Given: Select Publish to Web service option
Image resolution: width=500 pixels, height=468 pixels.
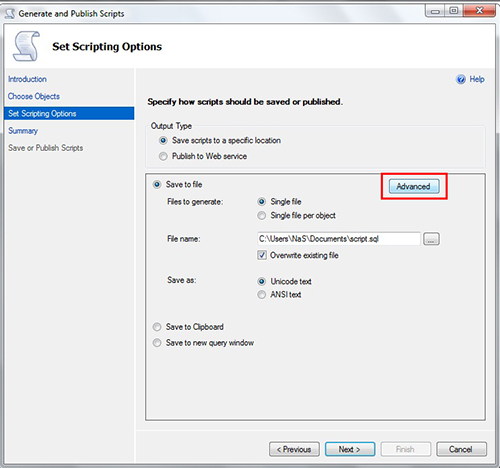Looking at the screenshot, I should click(163, 156).
